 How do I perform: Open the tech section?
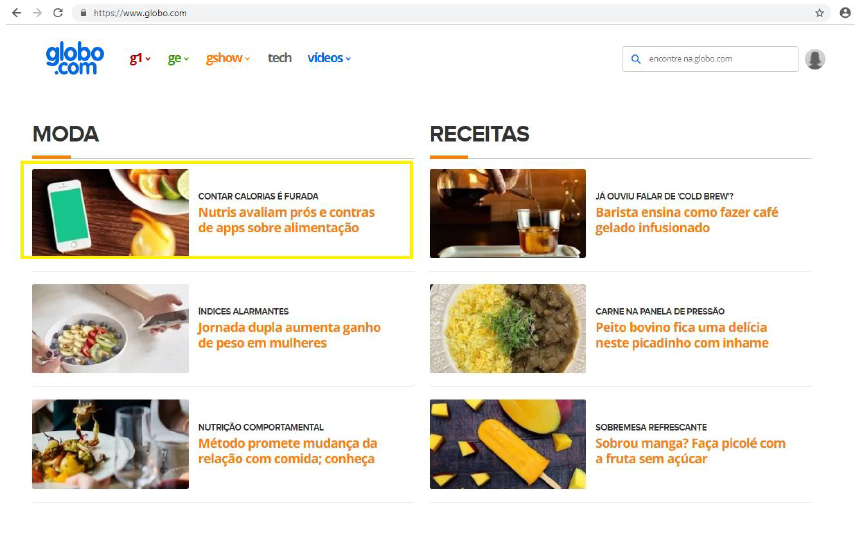(279, 58)
